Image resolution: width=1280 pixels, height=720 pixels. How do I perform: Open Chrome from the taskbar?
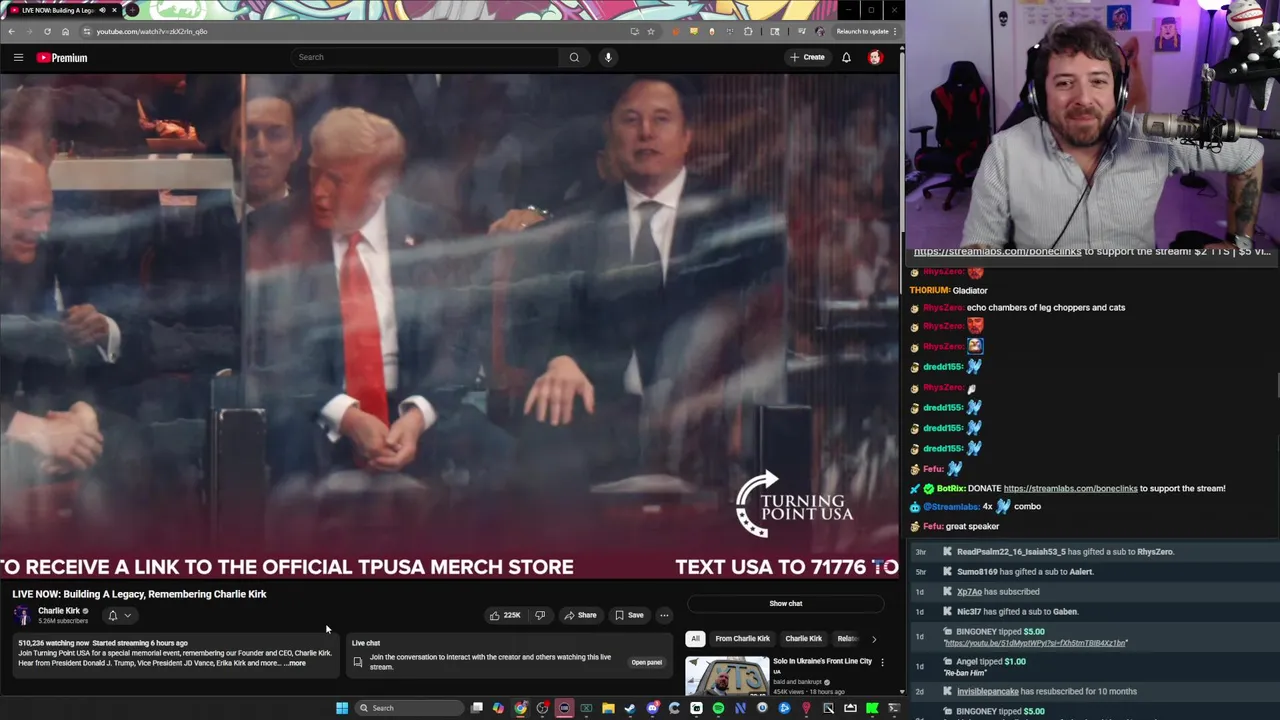pyautogui.click(x=521, y=708)
